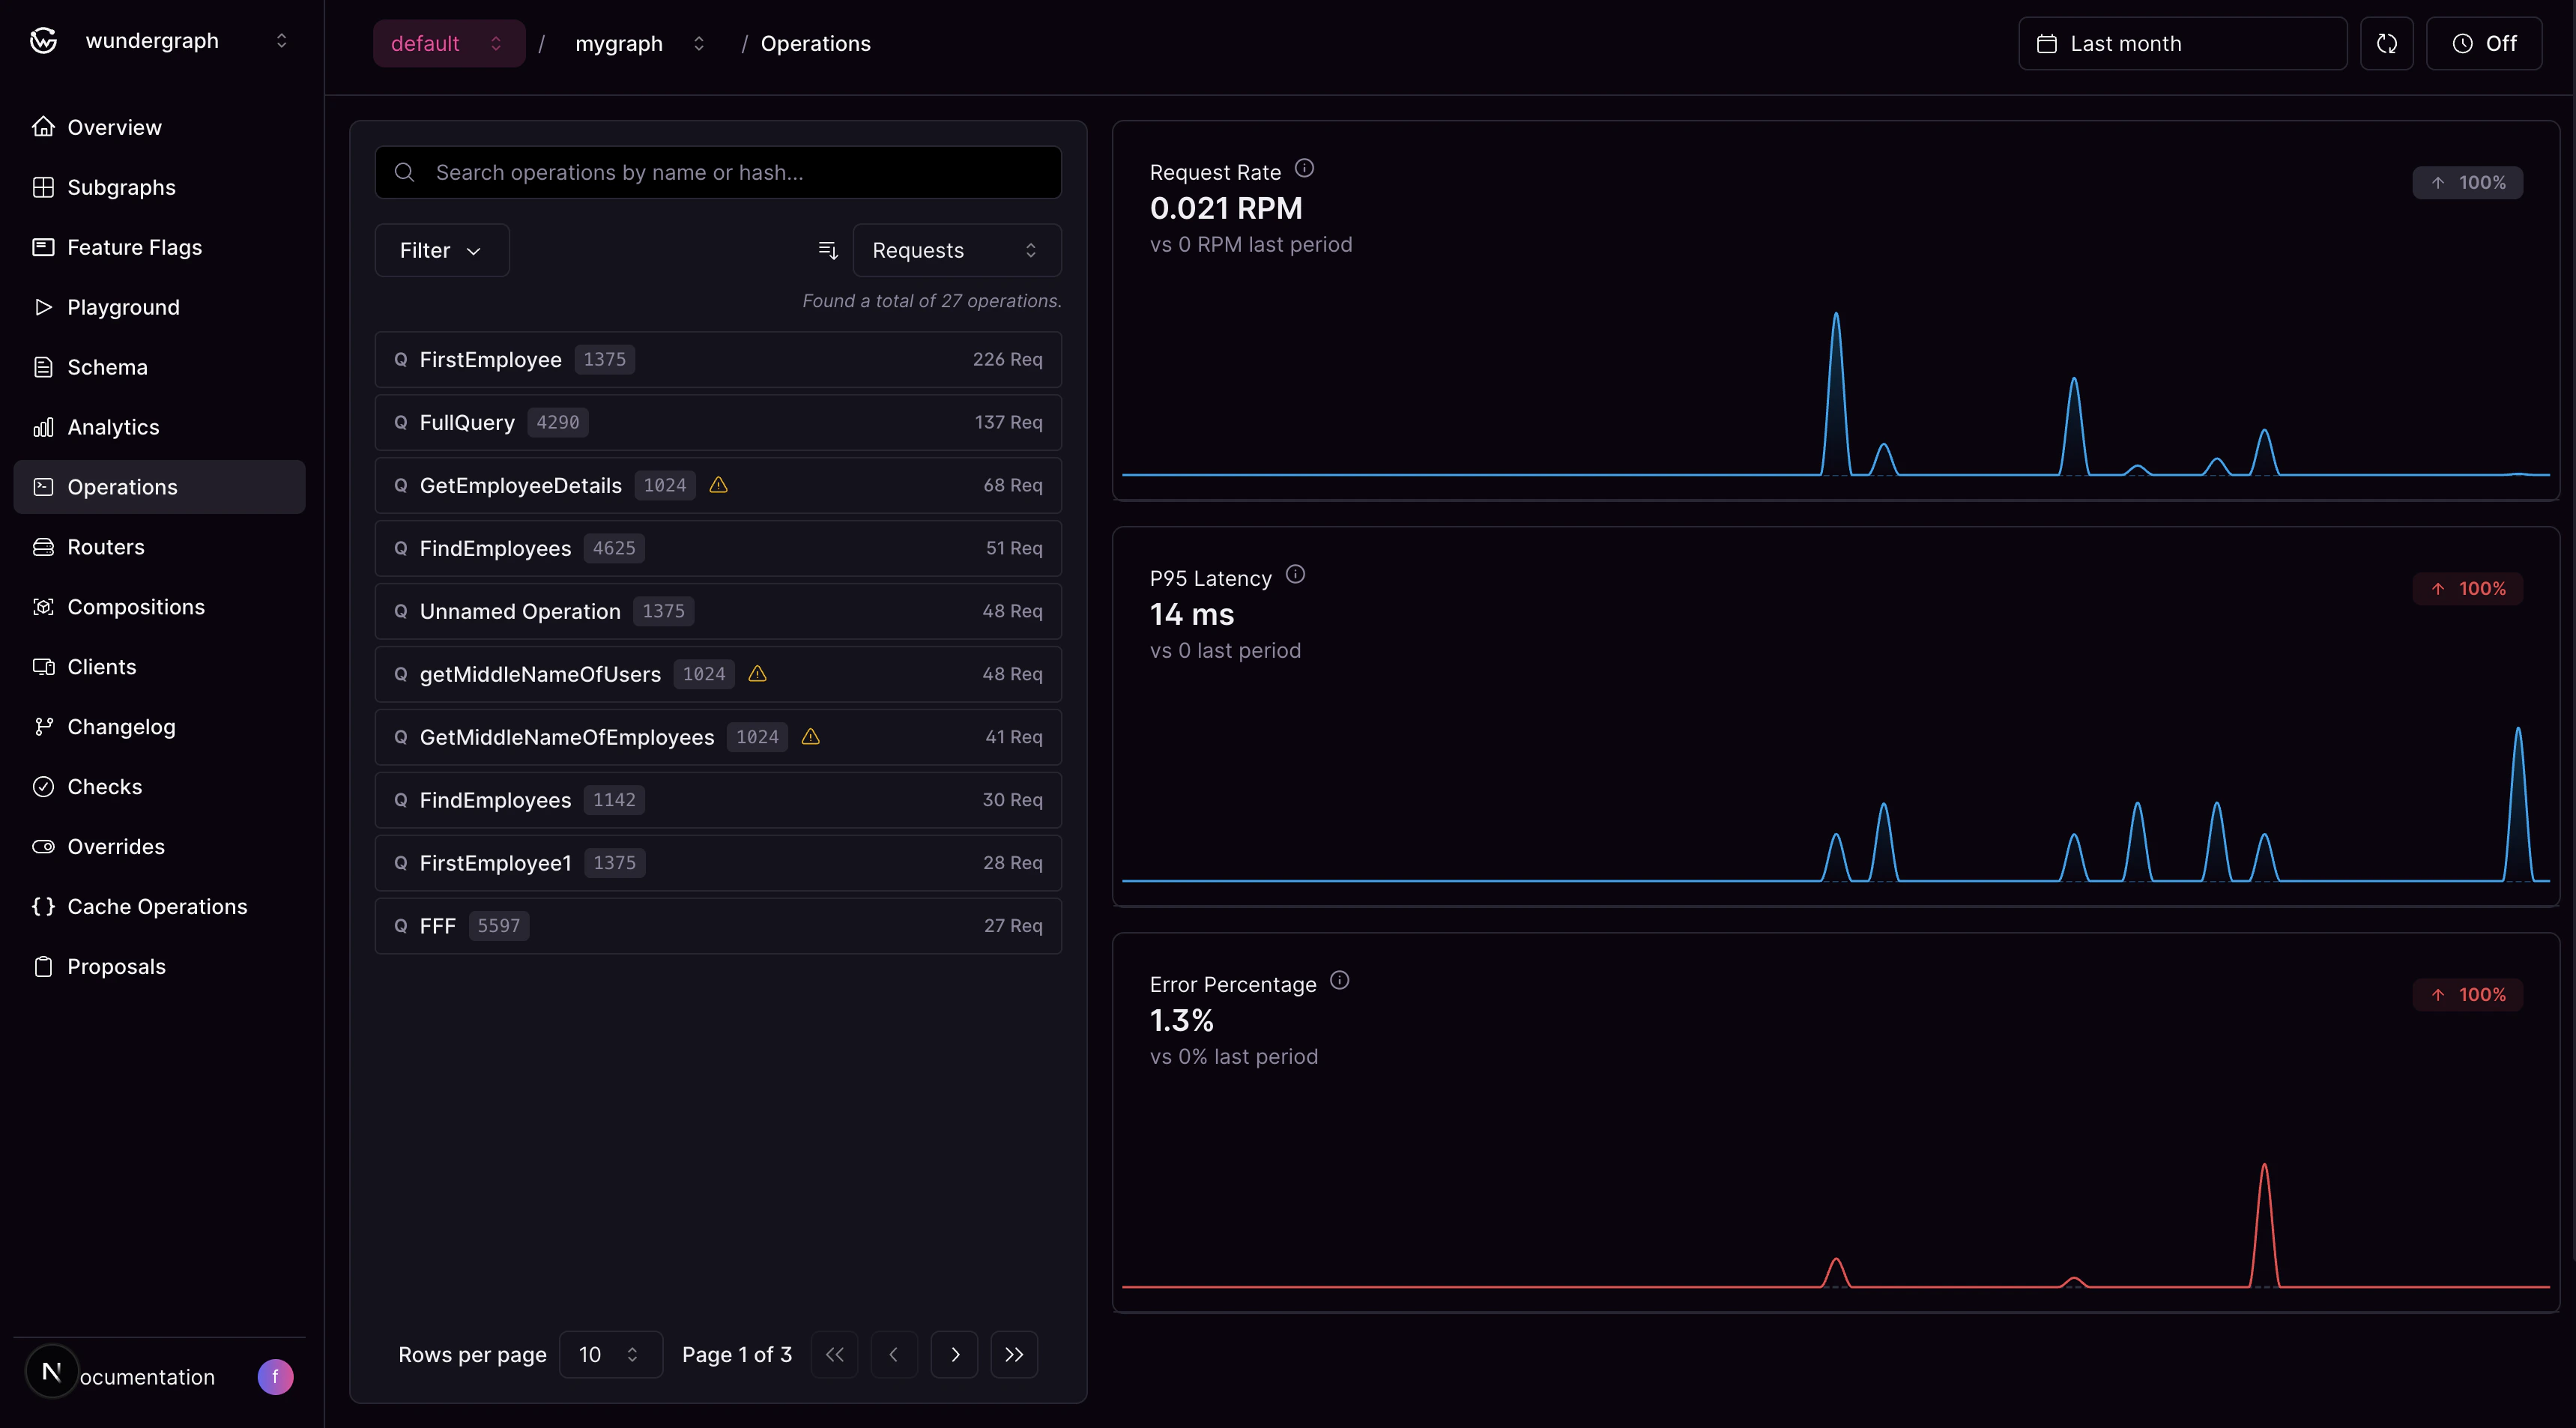Click the sort direction icon beside Requests

827,250
